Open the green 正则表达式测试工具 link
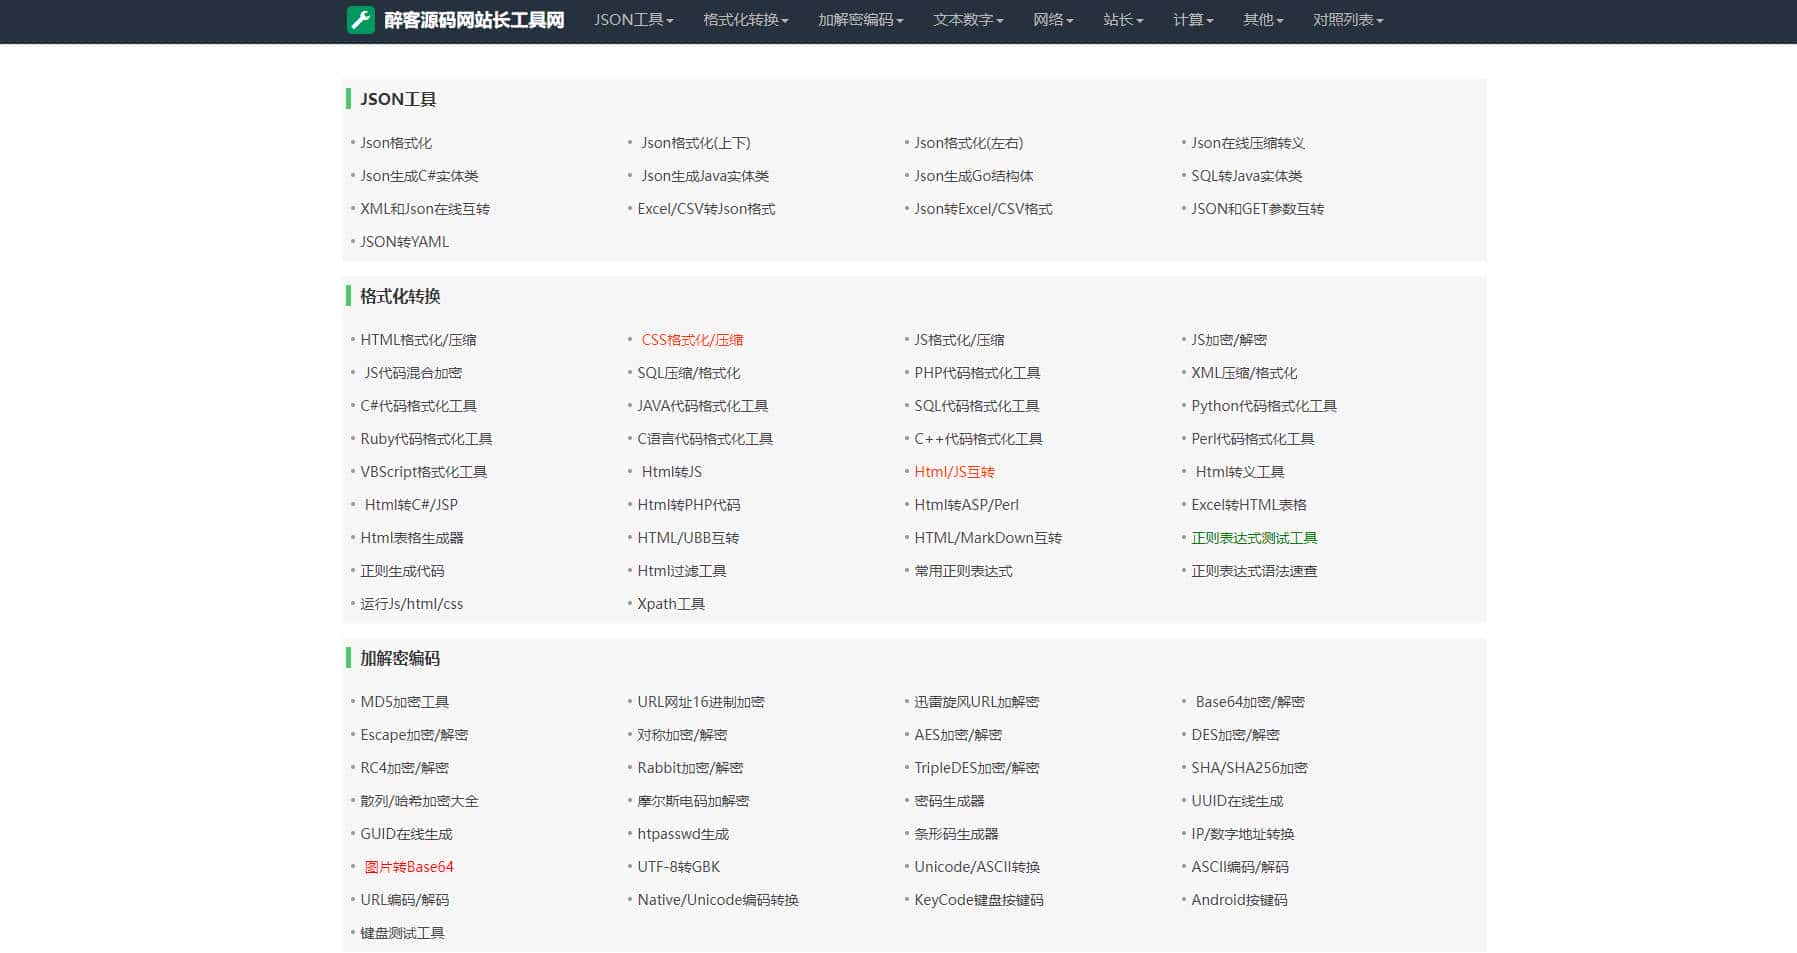The height and width of the screenshot is (953, 1797). click(x=1254, y=538)
